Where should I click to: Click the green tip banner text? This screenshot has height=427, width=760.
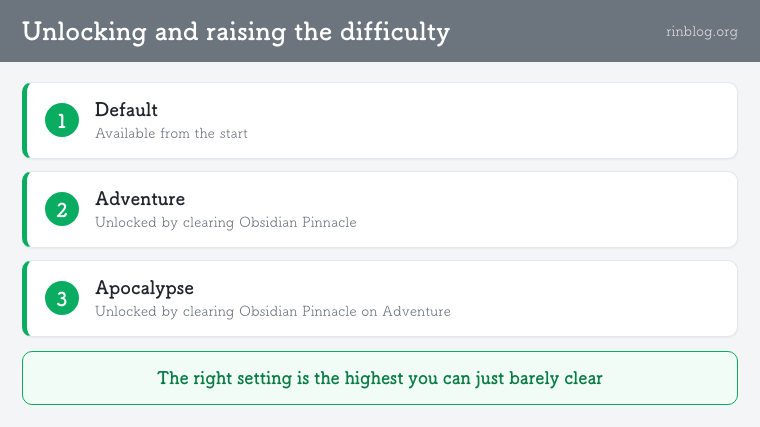[380, 378]
